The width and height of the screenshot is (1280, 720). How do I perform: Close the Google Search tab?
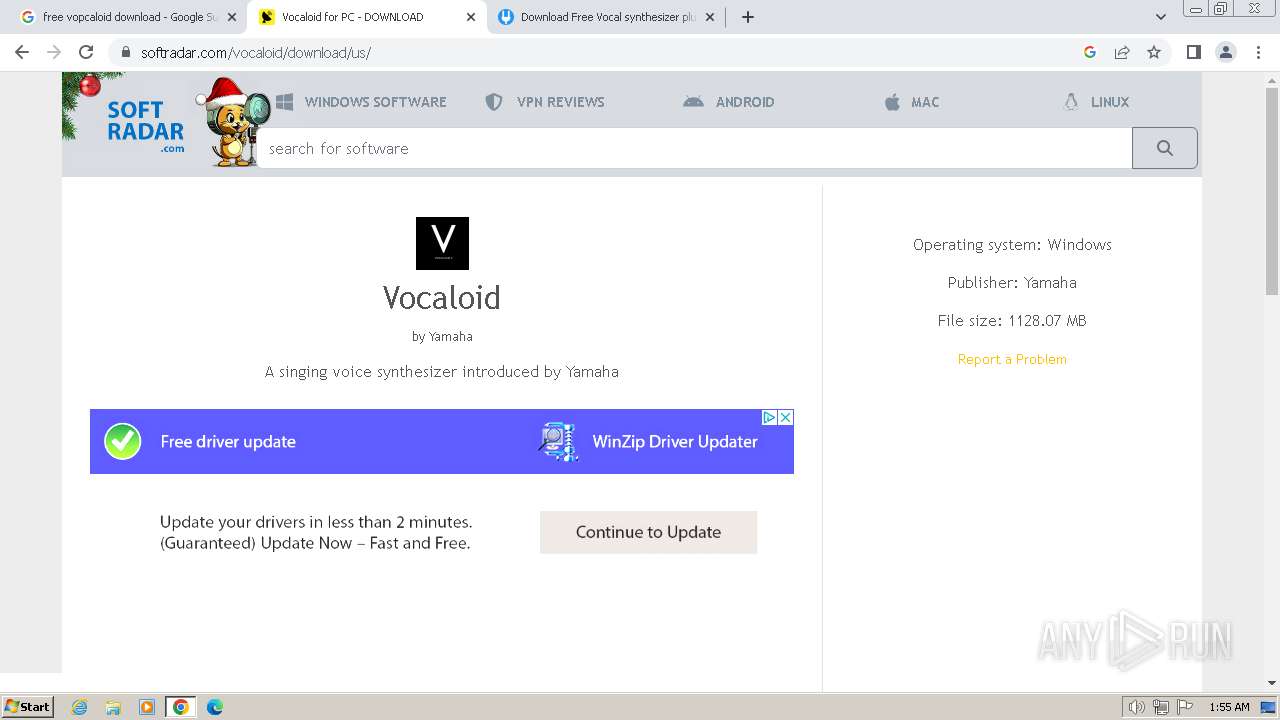tap(232, 17)
